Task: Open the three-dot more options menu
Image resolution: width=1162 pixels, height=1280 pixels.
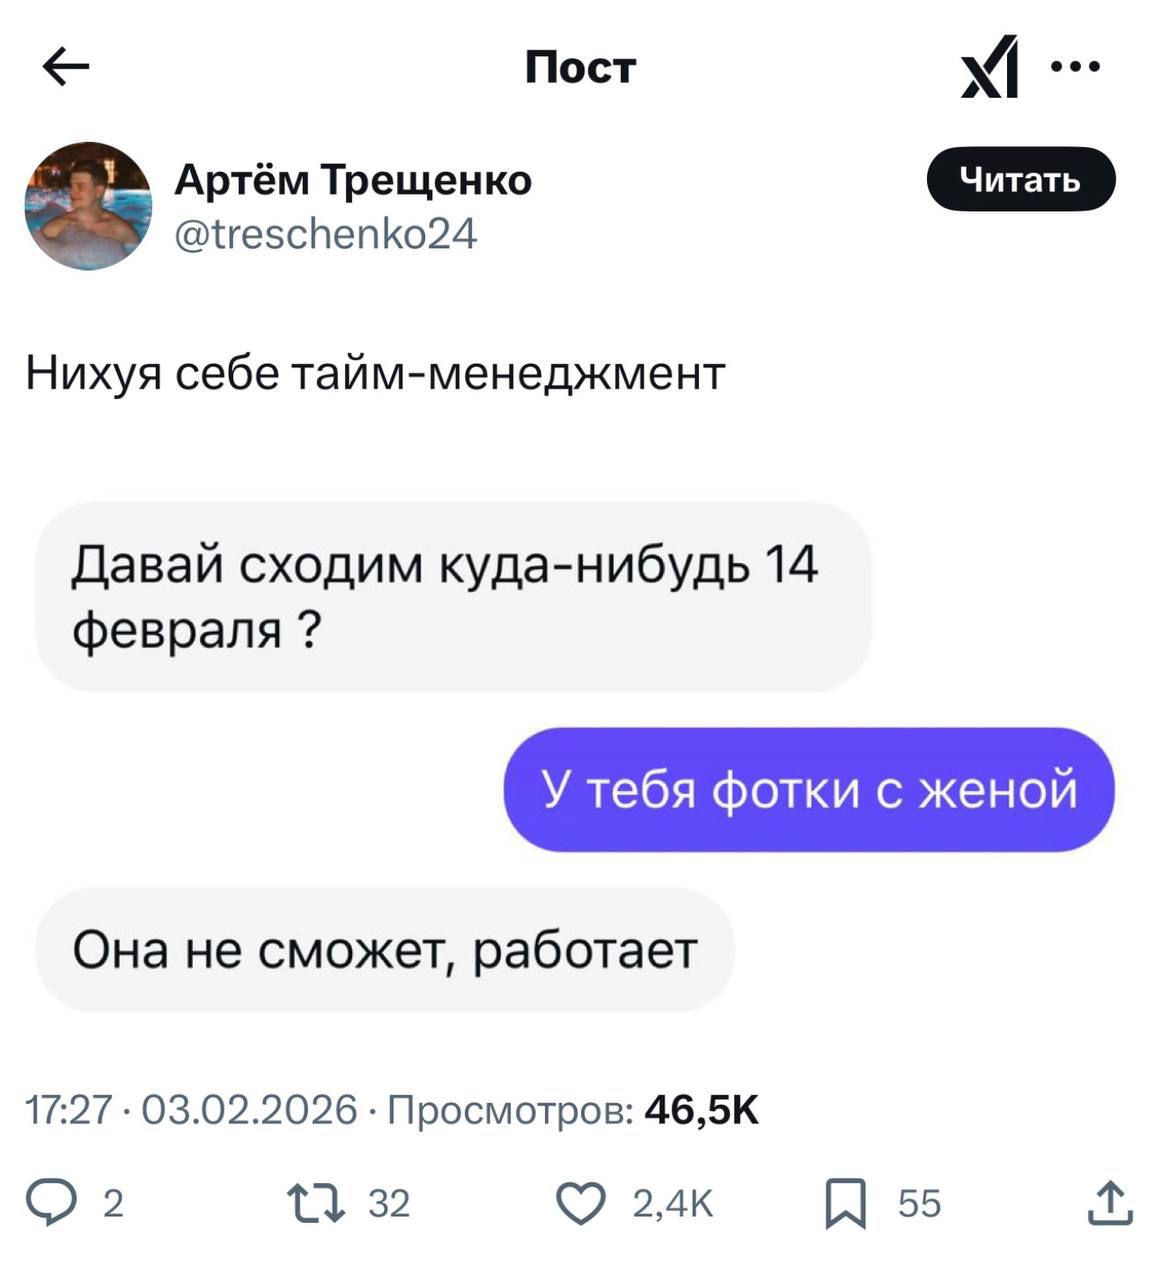Action: [1076, 68]
